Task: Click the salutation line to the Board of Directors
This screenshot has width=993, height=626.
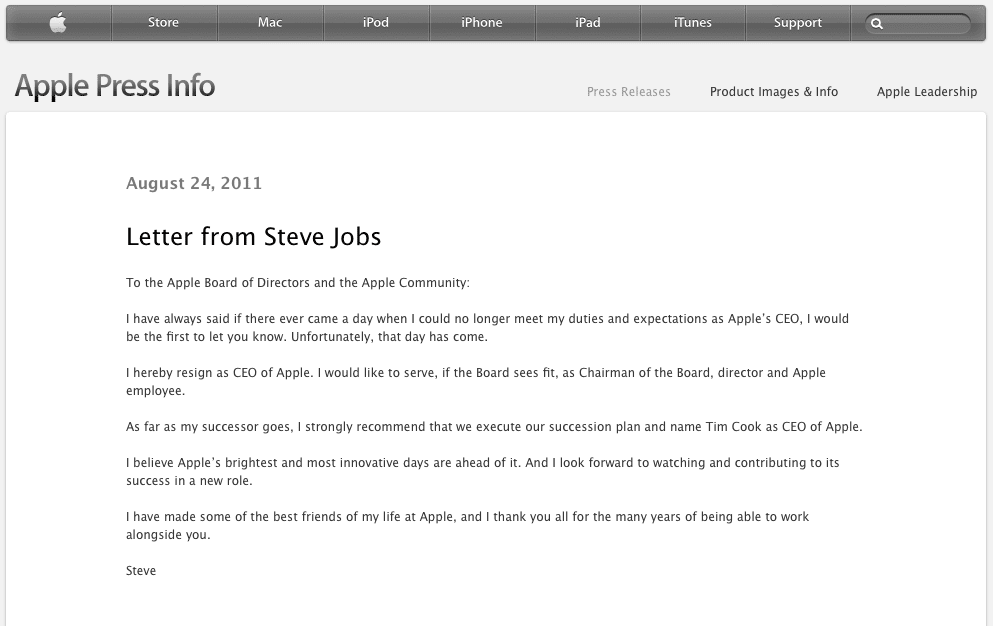Action: click(298, 283)
